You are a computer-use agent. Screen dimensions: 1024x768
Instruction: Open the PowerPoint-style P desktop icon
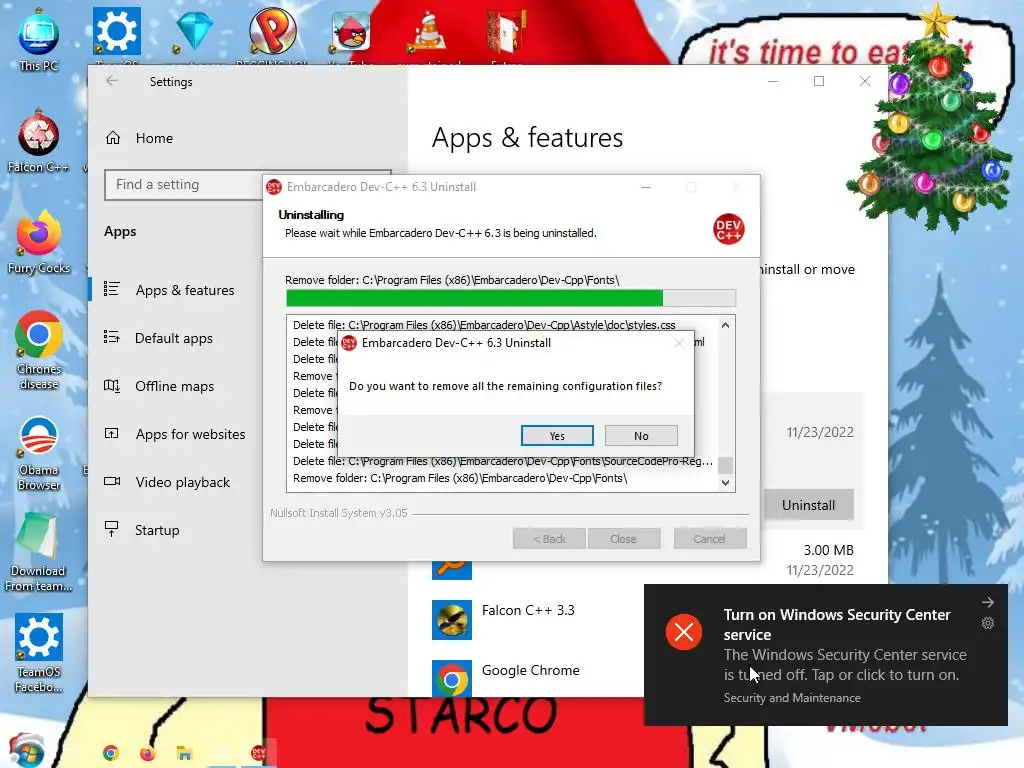click(272, 31)
